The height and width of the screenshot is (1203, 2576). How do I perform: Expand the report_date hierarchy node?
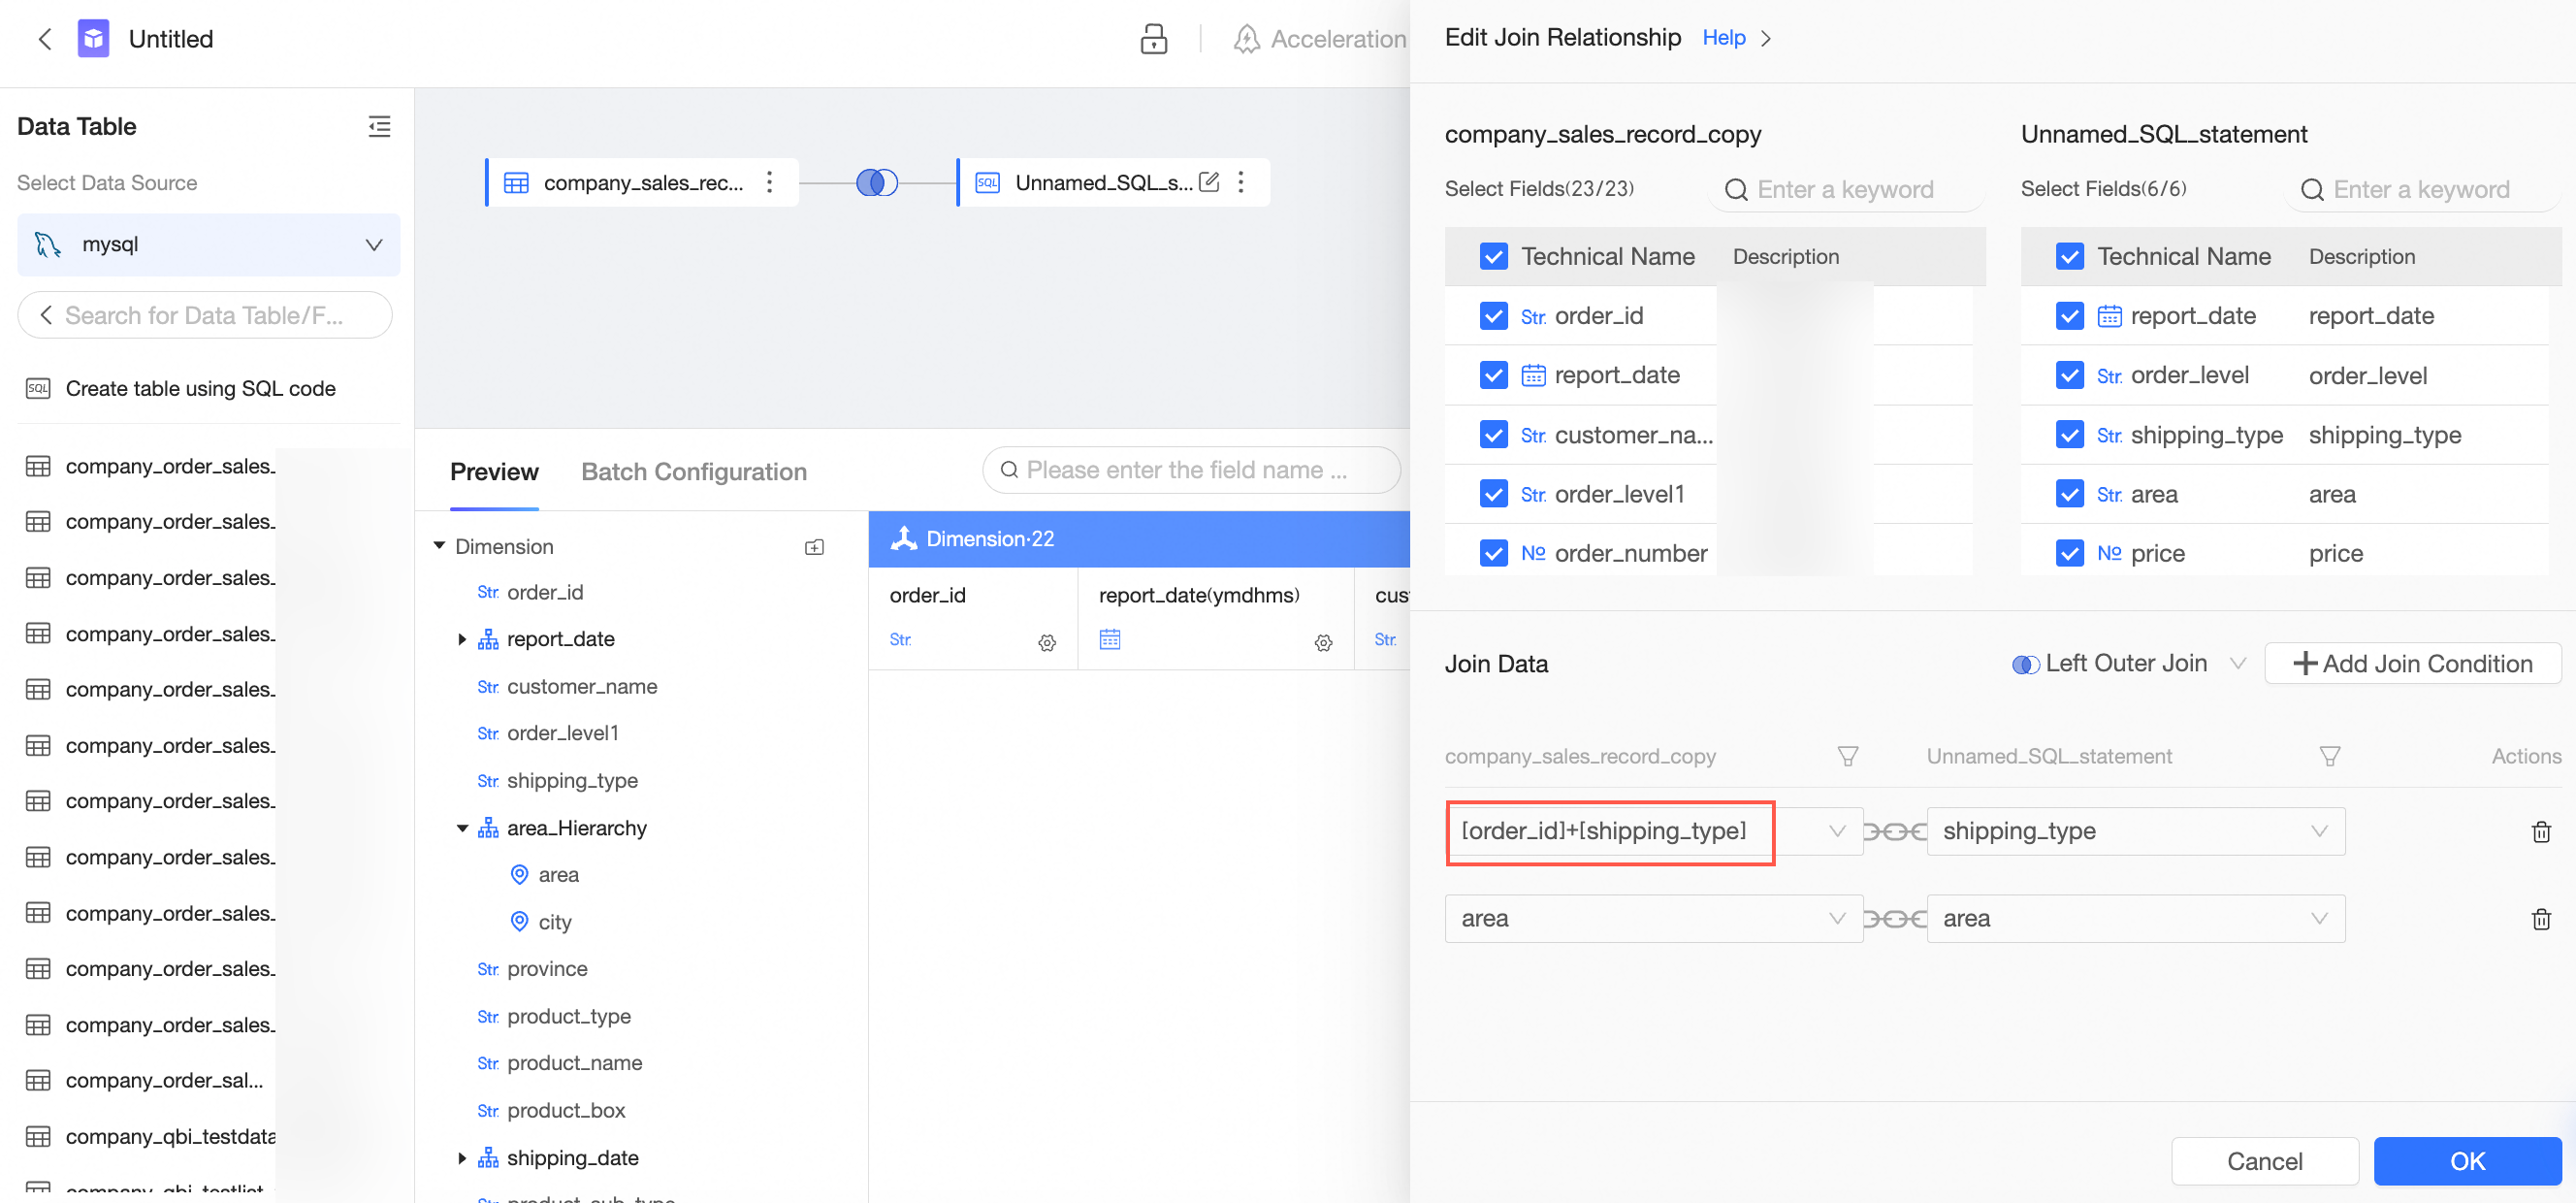(462, 639)
